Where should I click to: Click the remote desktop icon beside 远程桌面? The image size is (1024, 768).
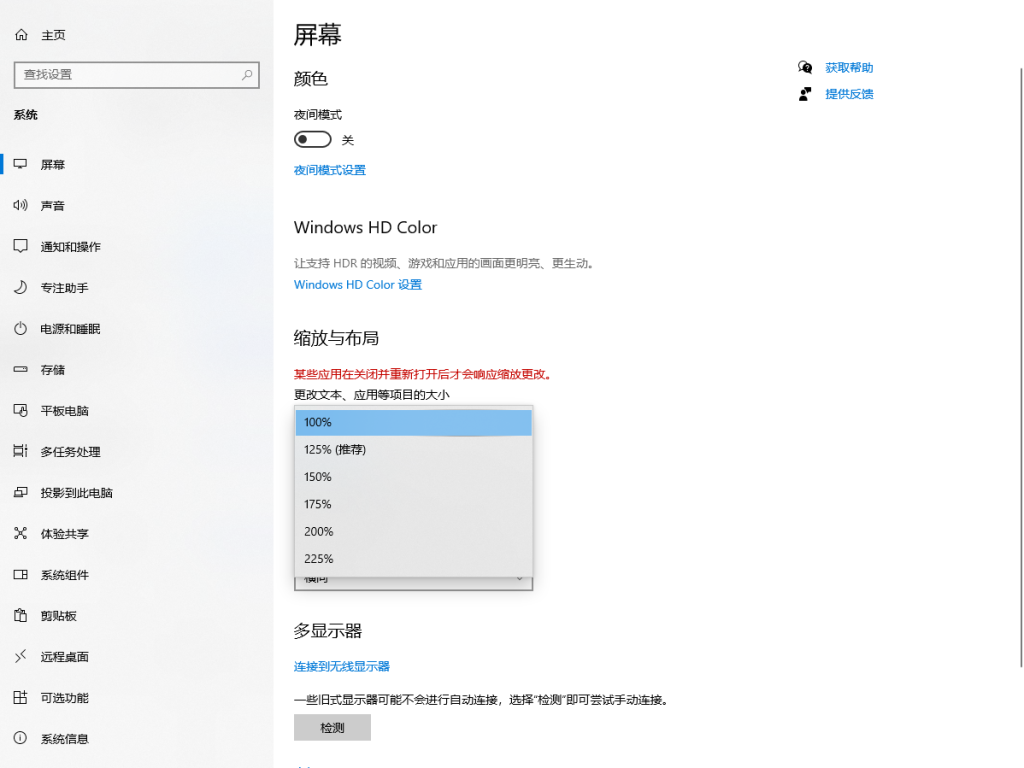pos(21,656)
